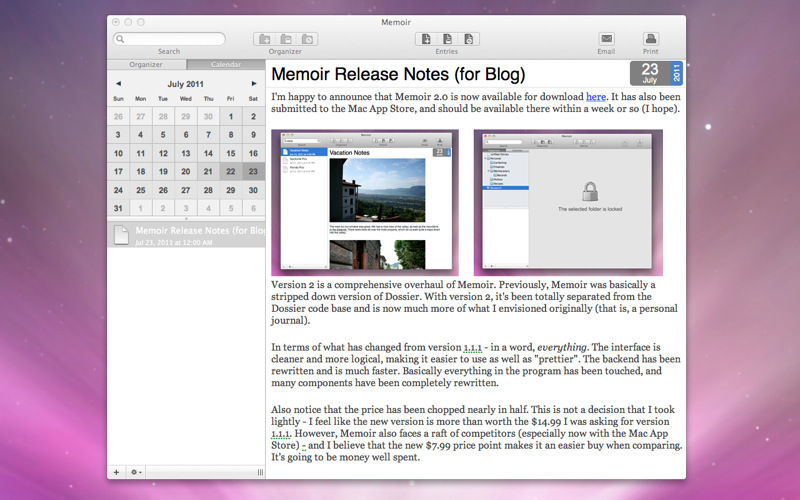800x500 pixels.
Task: Select July 15 in calendar
Action: (x=231, y=153)
